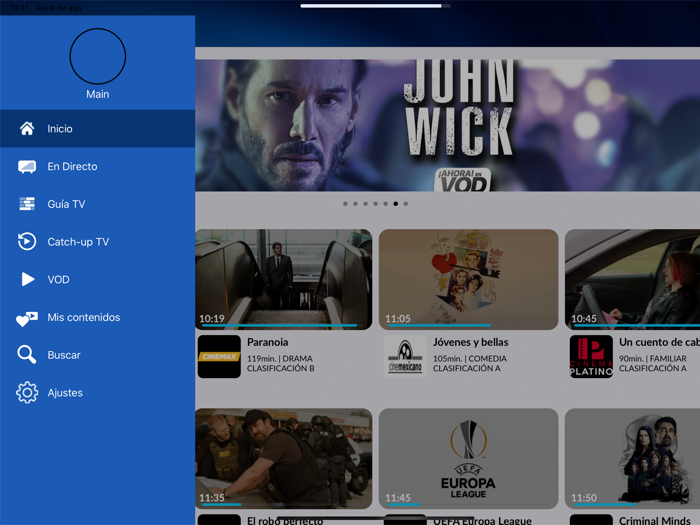Open the Ajustes menu item

click(x=97, y=393)
